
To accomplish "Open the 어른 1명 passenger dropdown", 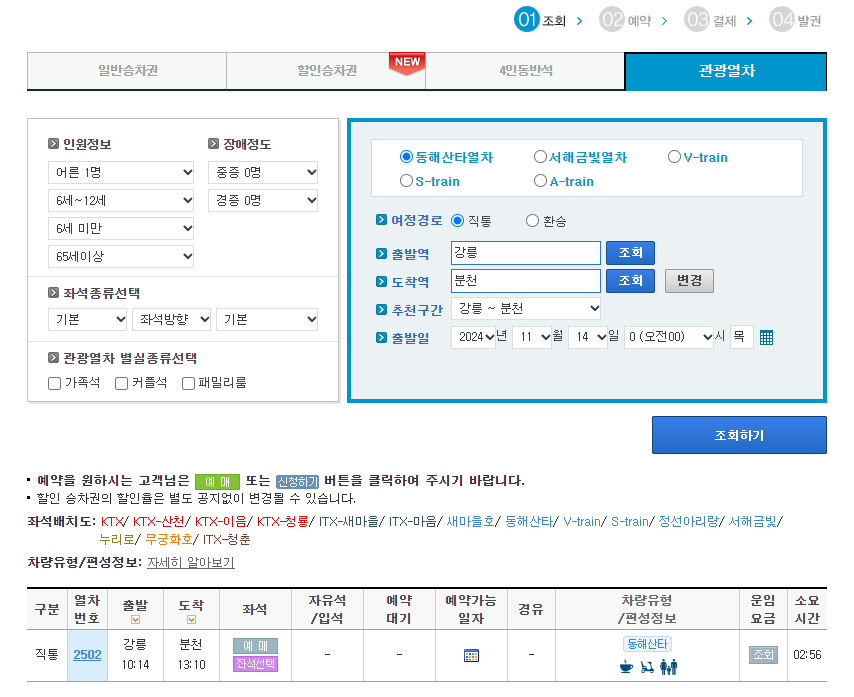I will click(120, 172).
